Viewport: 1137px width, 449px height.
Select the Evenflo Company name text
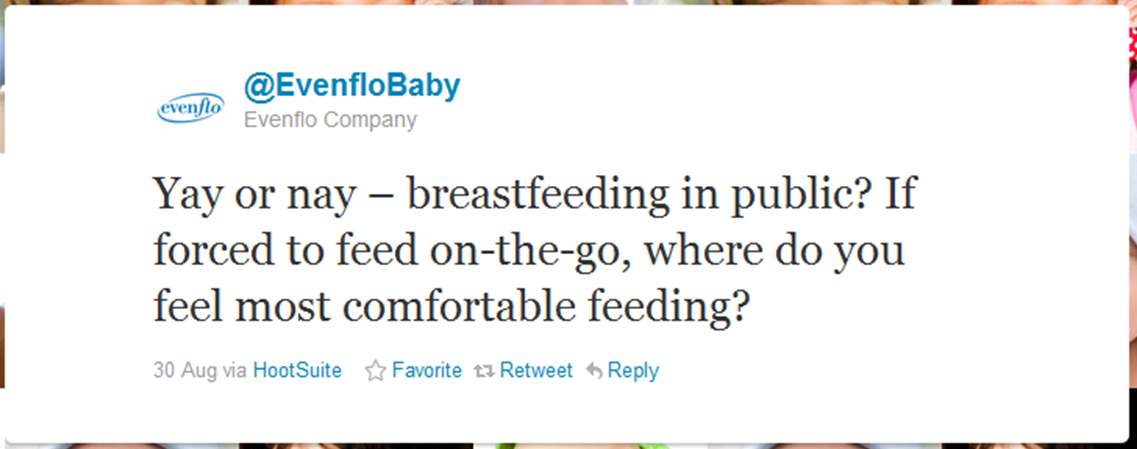(331, 120)
